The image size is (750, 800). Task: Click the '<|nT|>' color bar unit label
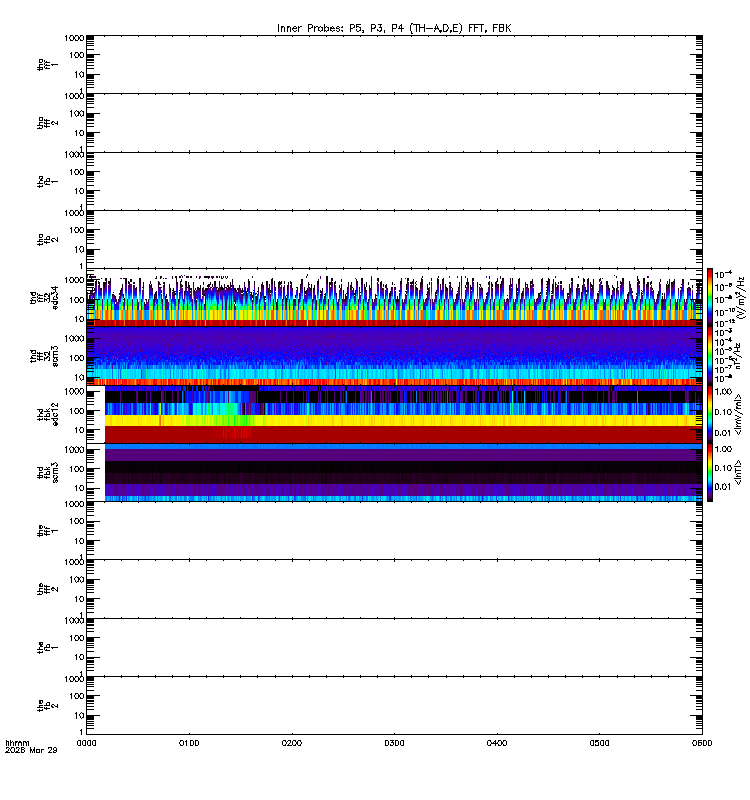pyautogui.click(x=738, y=472)
